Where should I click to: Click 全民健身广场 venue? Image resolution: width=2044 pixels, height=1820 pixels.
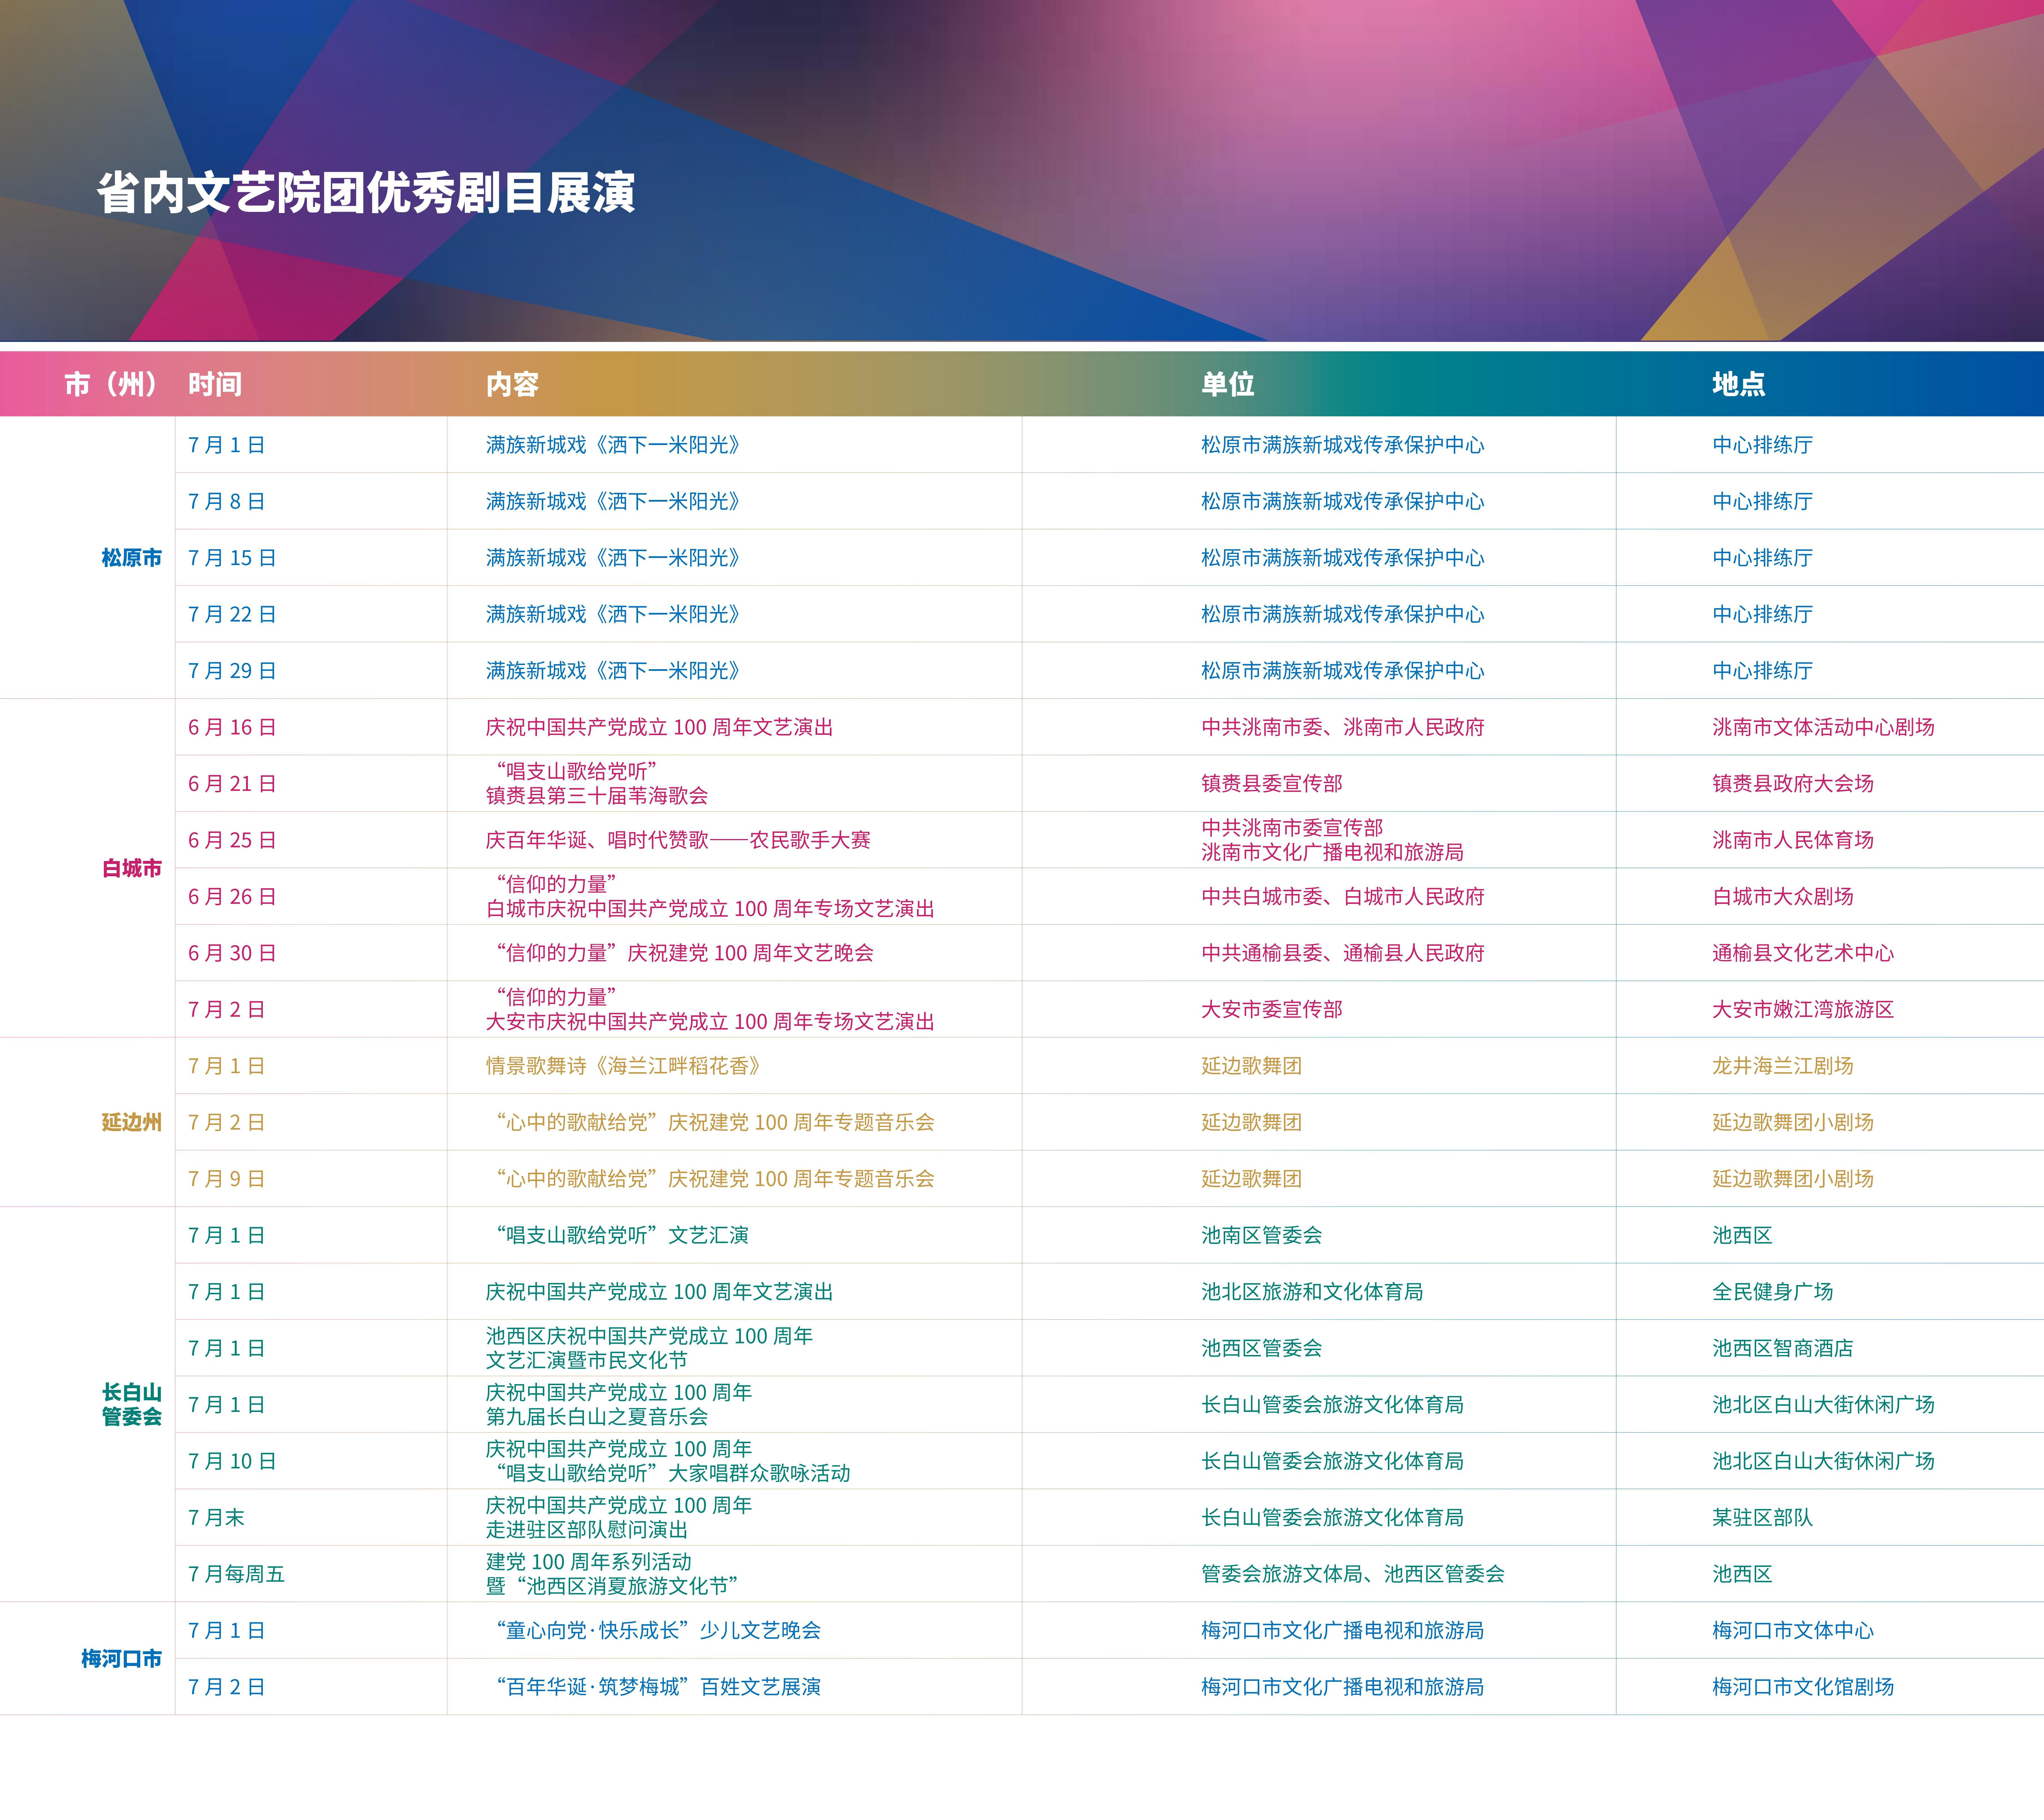[x=1773, y=1292]
